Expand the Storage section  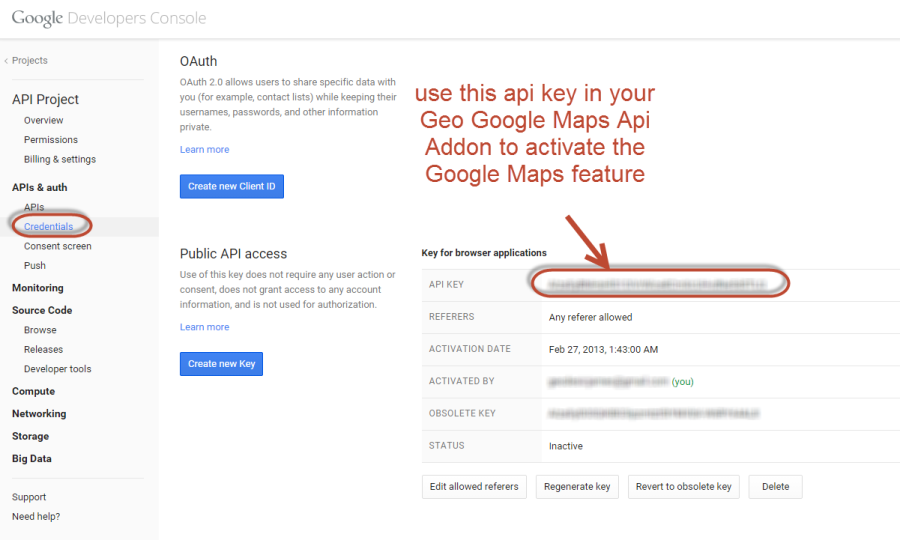click(30, 436)
